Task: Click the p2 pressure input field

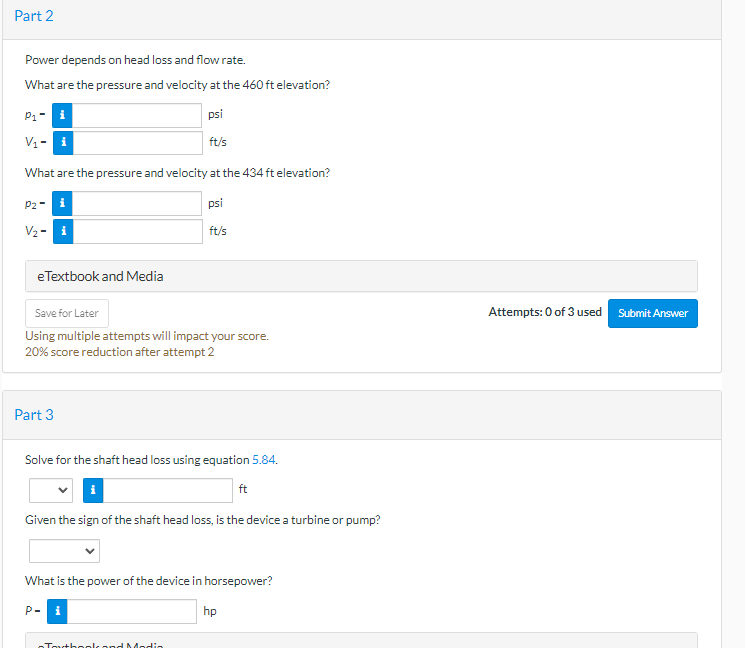Action: pos(137,203)
